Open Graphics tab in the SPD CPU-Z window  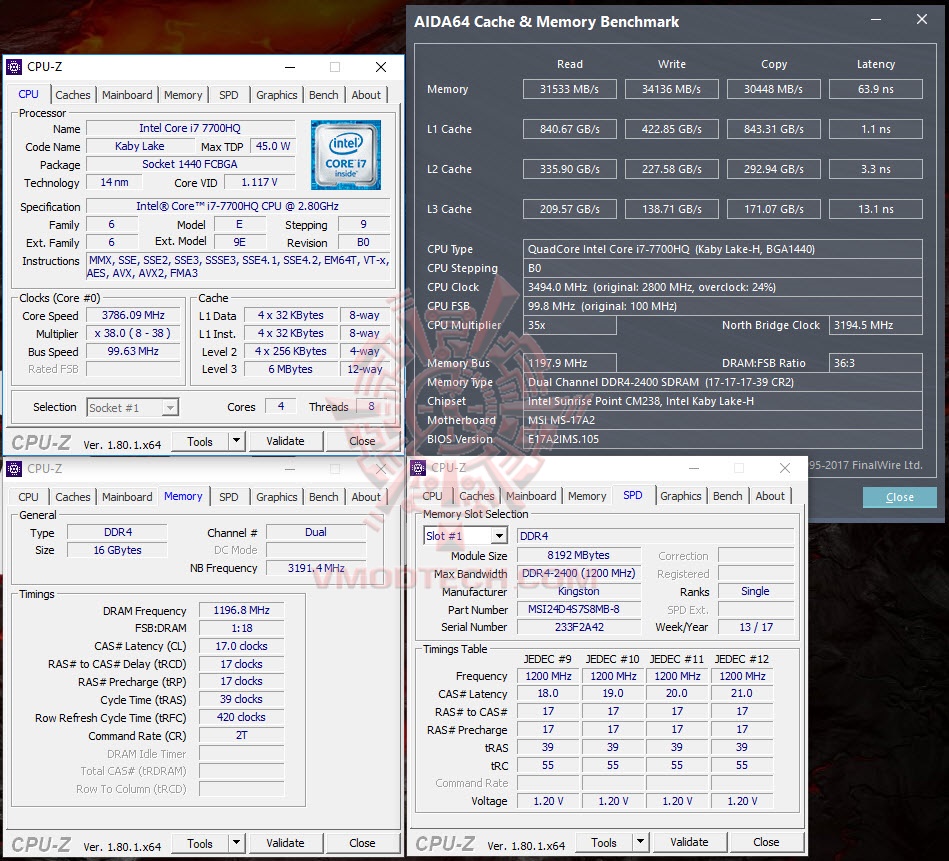[681, 496]
